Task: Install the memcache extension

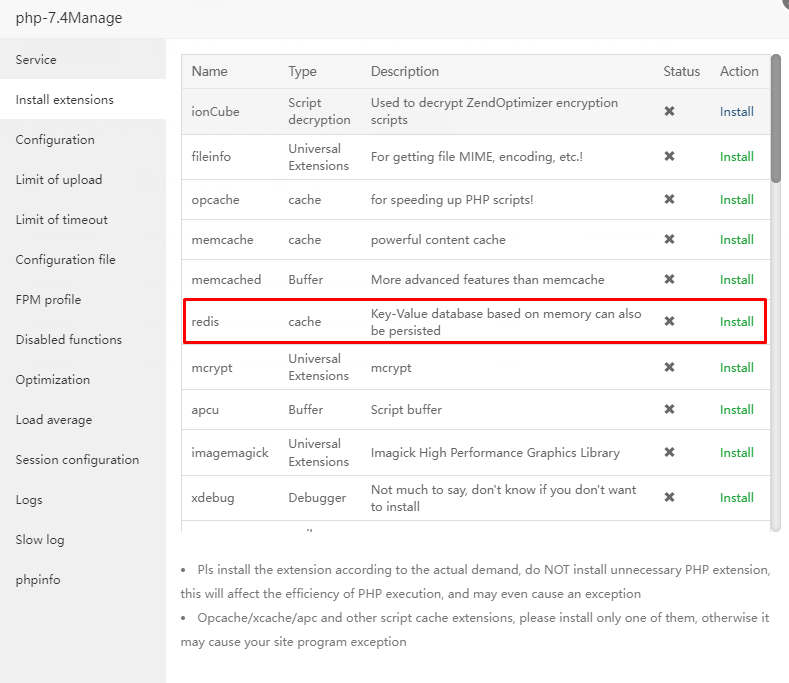Action: [737, 239]
